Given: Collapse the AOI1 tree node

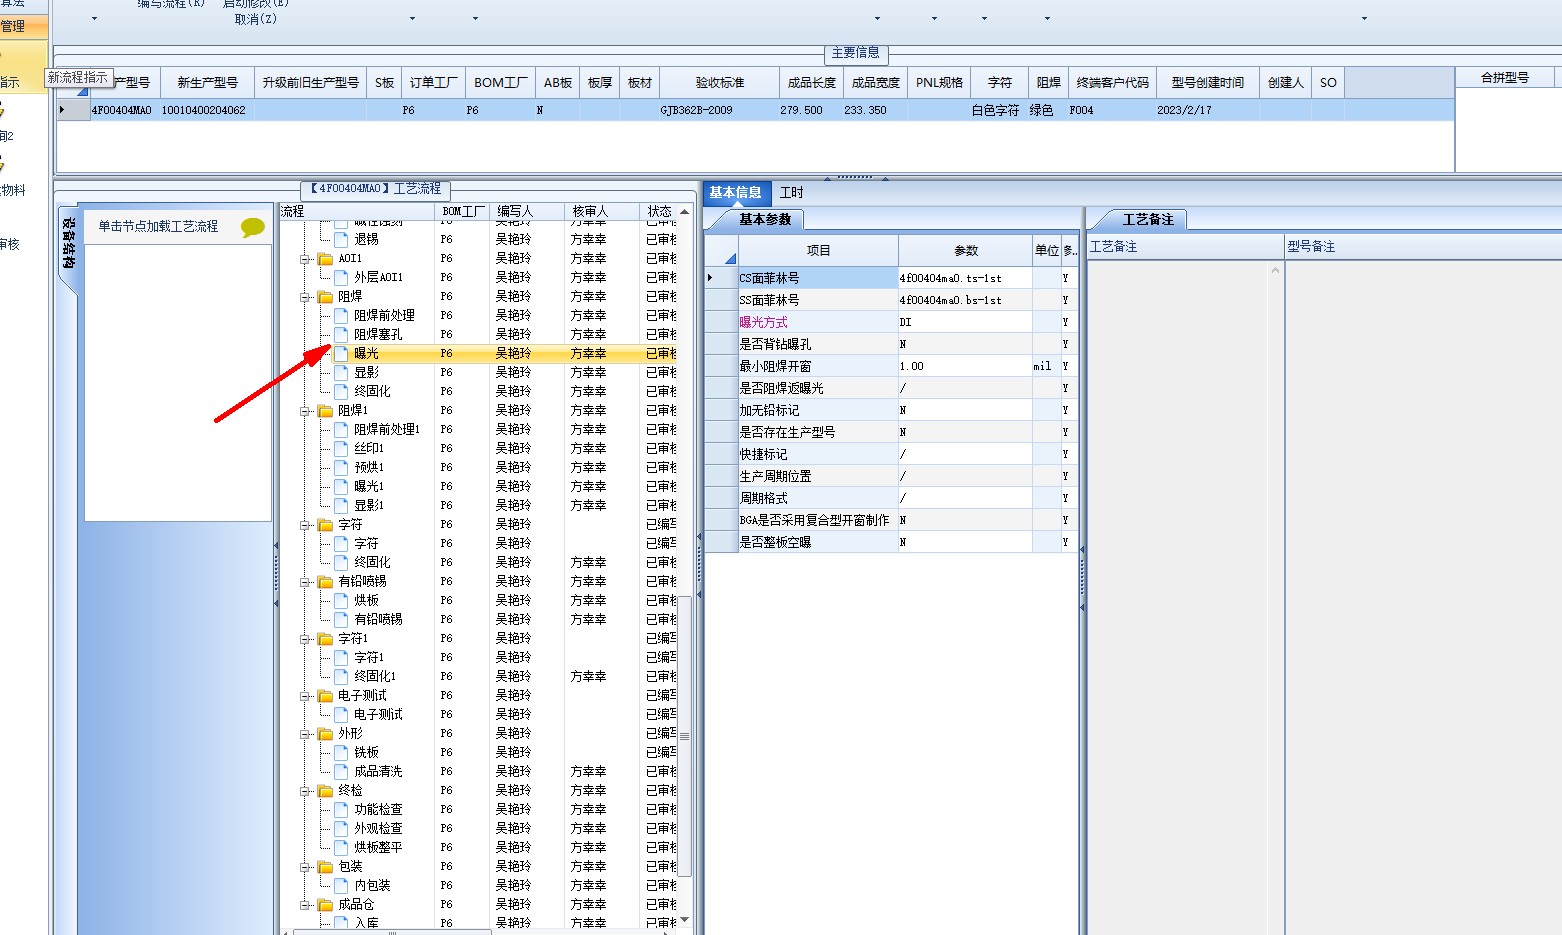Looking at the screenshot, I should coord(305,259).
